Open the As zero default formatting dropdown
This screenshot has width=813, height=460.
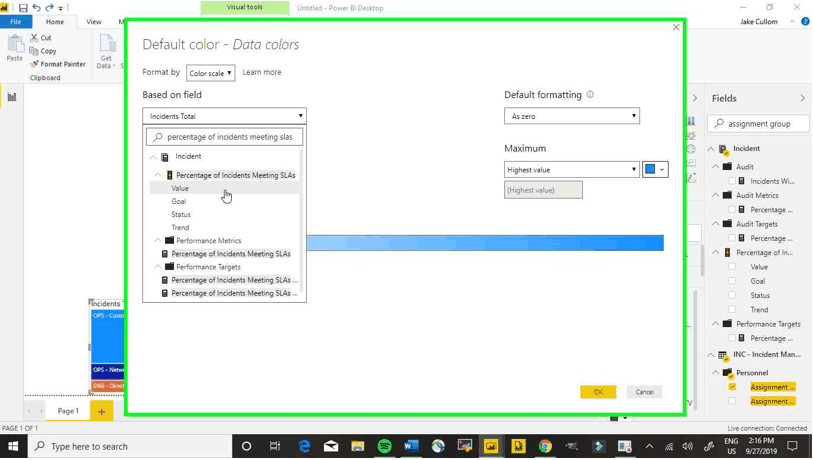(x=572, y=116)
